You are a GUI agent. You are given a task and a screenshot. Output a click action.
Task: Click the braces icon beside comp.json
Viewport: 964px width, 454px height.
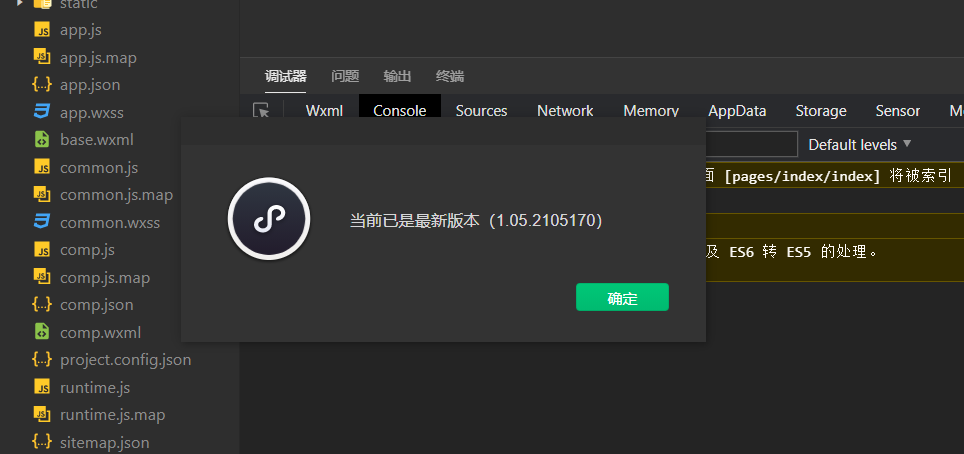tap(41, 305)
